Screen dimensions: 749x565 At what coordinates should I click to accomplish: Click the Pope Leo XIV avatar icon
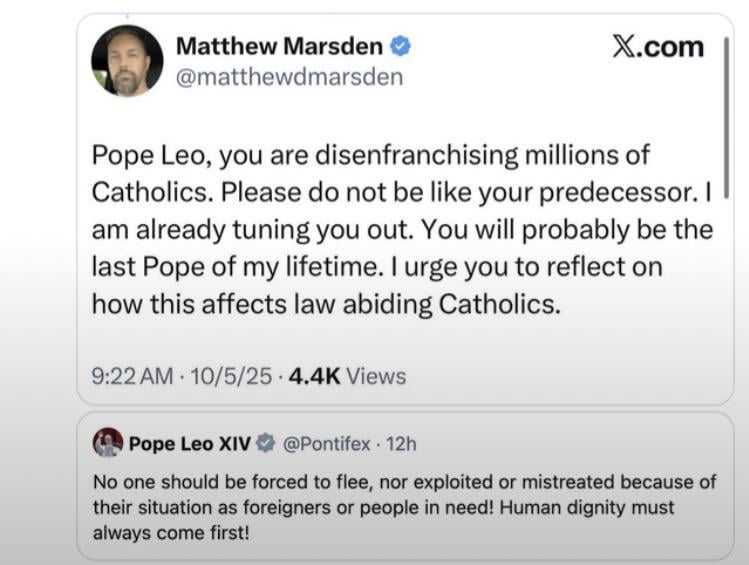pyautogui.click(x=108, y=442)
